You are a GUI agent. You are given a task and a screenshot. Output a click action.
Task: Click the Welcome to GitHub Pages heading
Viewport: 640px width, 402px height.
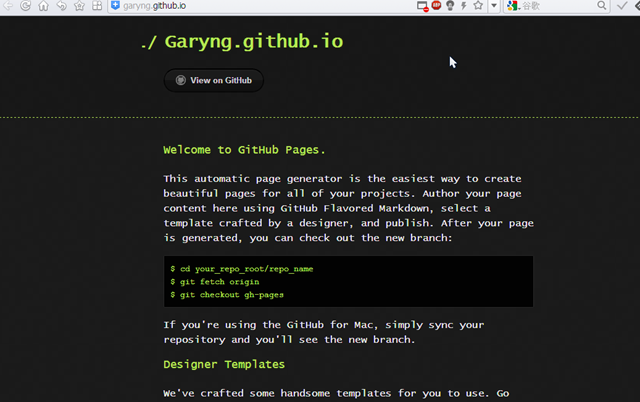point(244,150)
